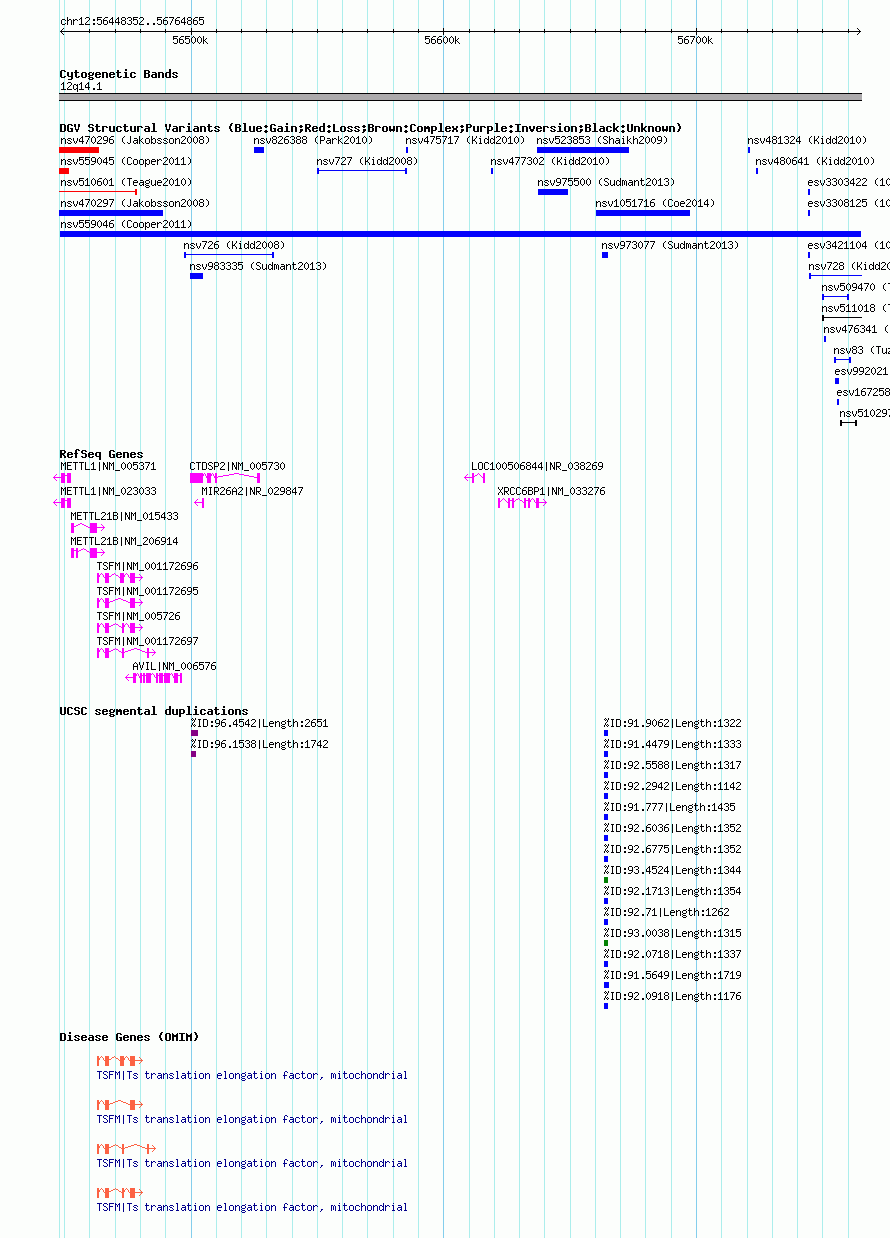Click nsv726 (Kidd2008) label
890x1238 pixels.
click(234, 246)
